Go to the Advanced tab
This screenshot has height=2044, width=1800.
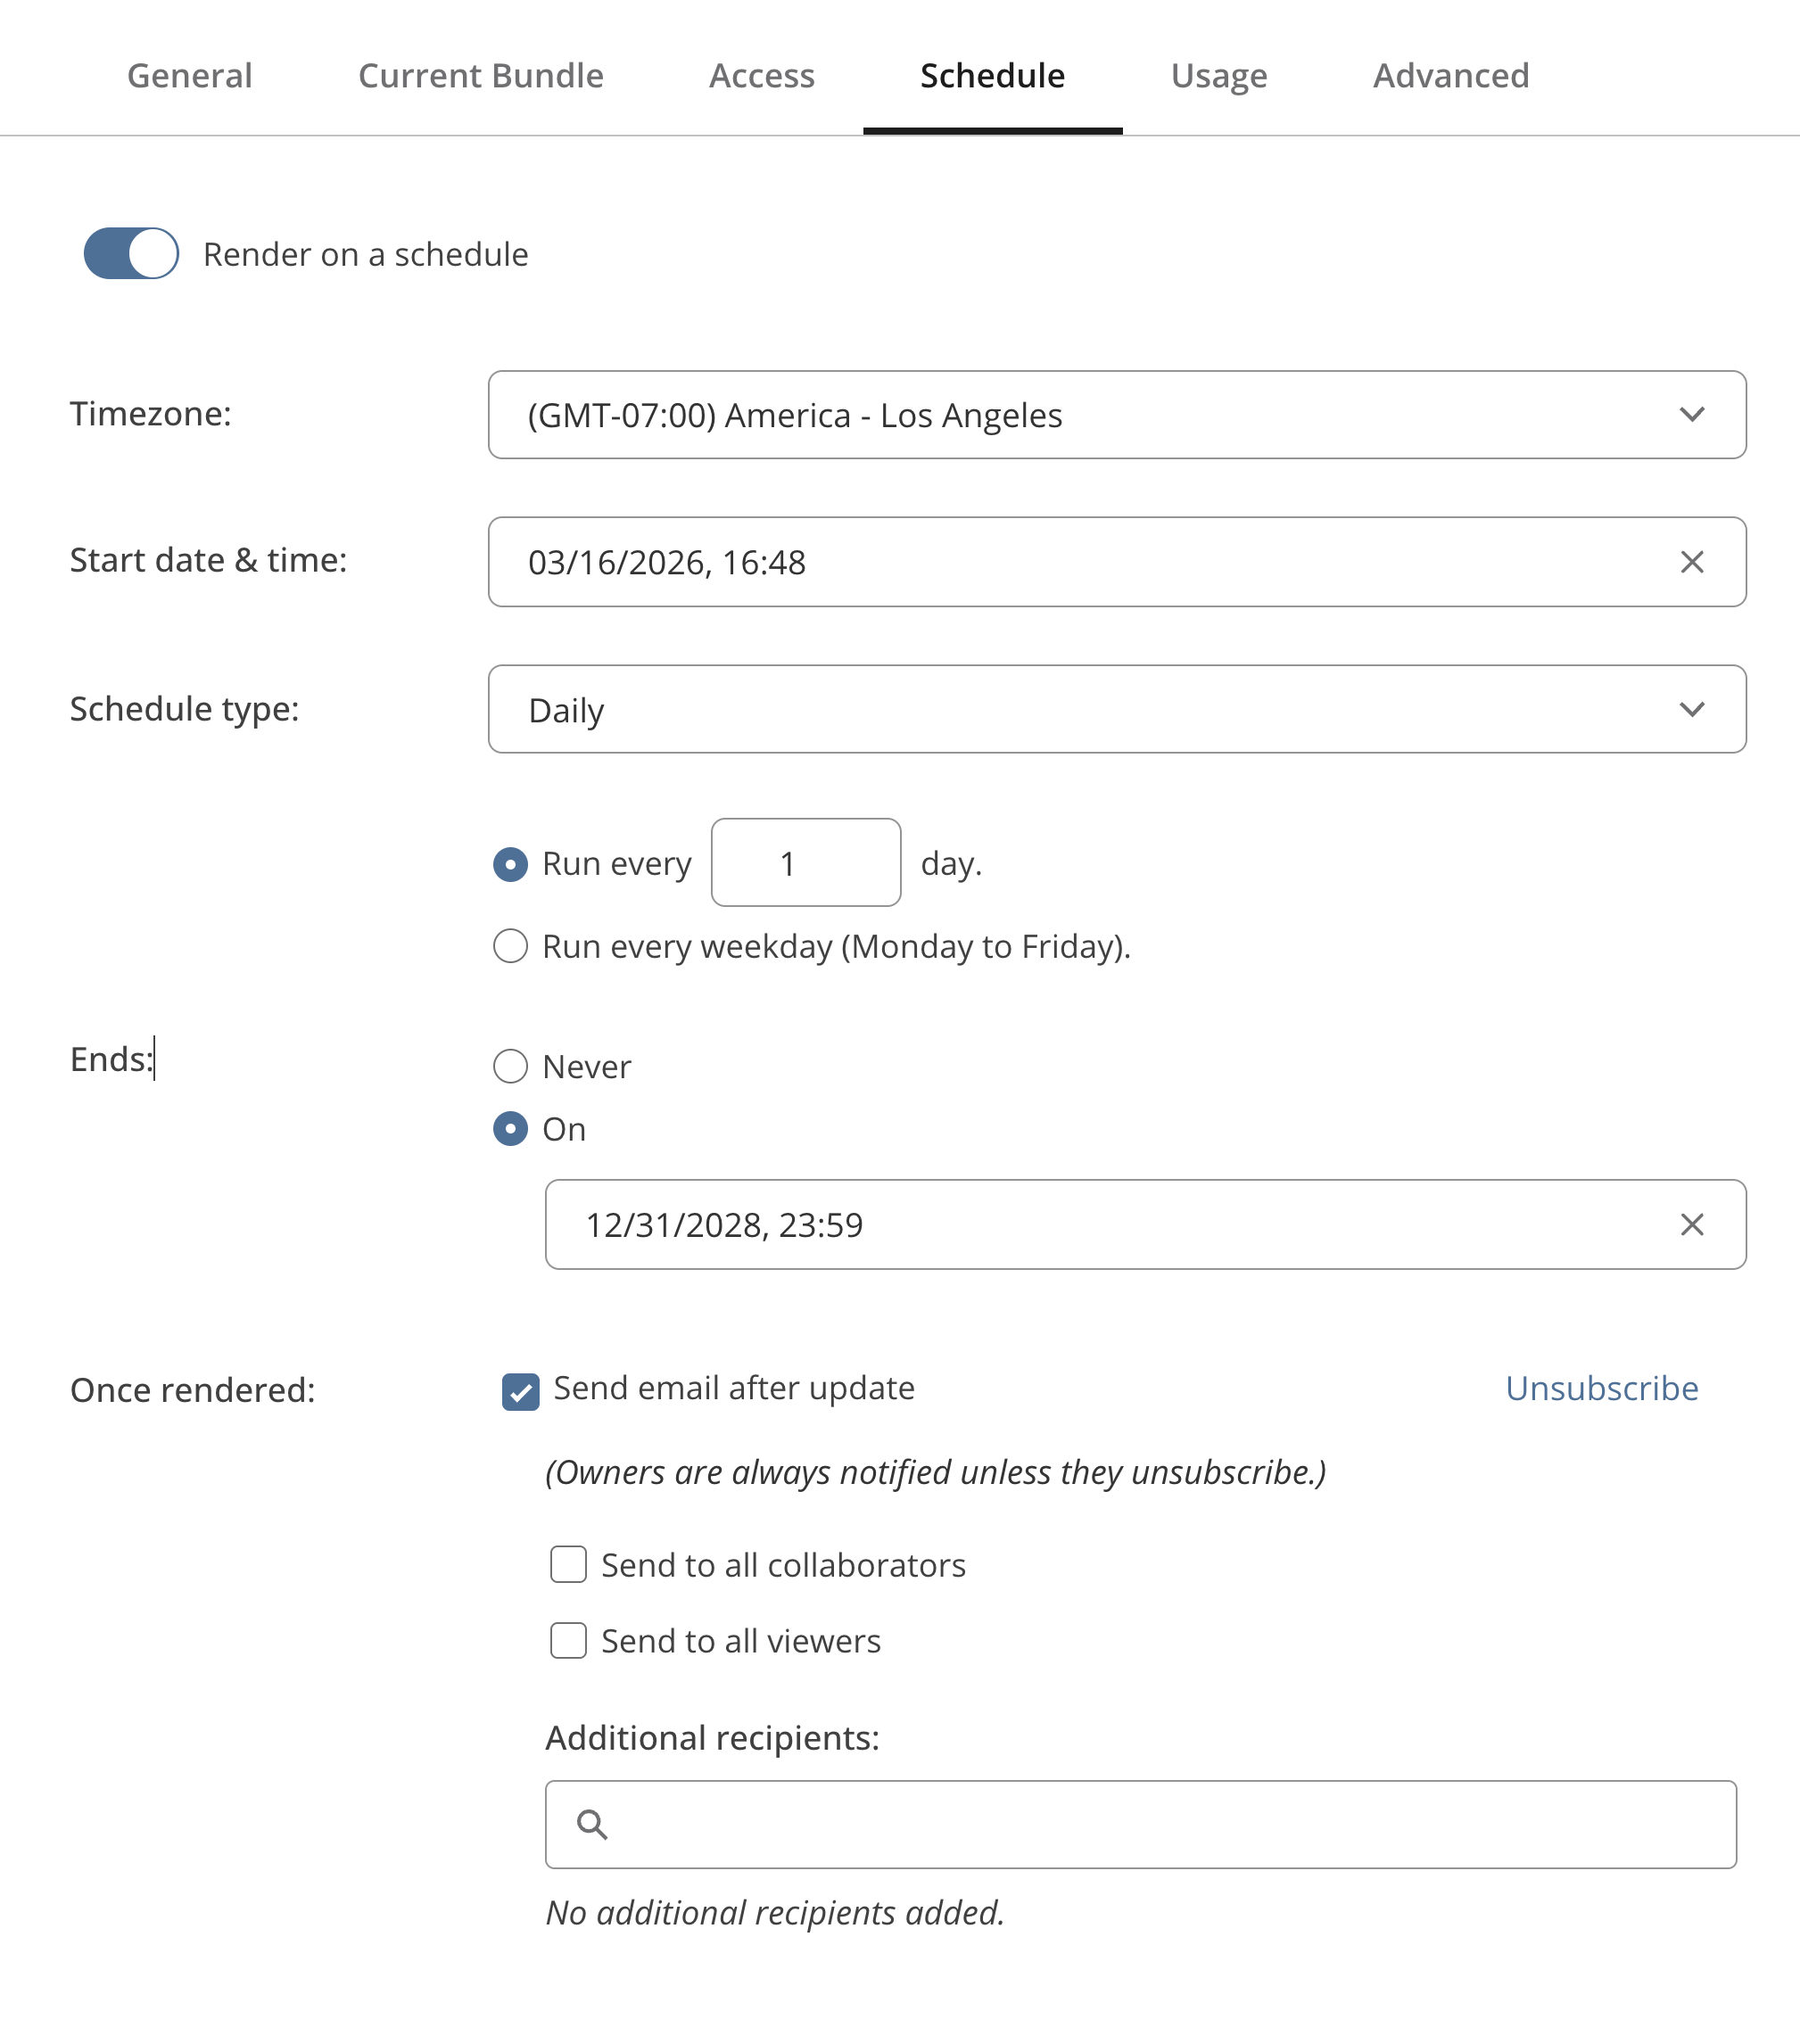click(x=1450, y=76)
